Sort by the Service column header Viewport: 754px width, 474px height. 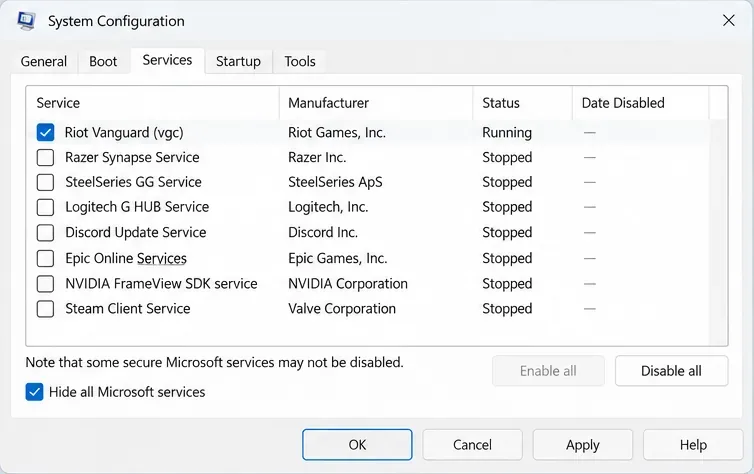pos(152,103)
